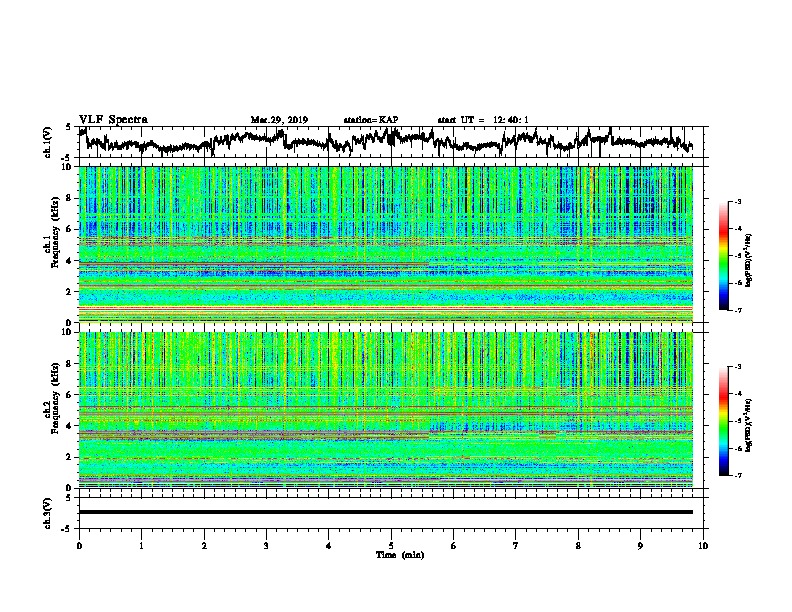Click time axis tick label "1"
This screenshot has width=792, height=612.
click(x=141, y=546)
